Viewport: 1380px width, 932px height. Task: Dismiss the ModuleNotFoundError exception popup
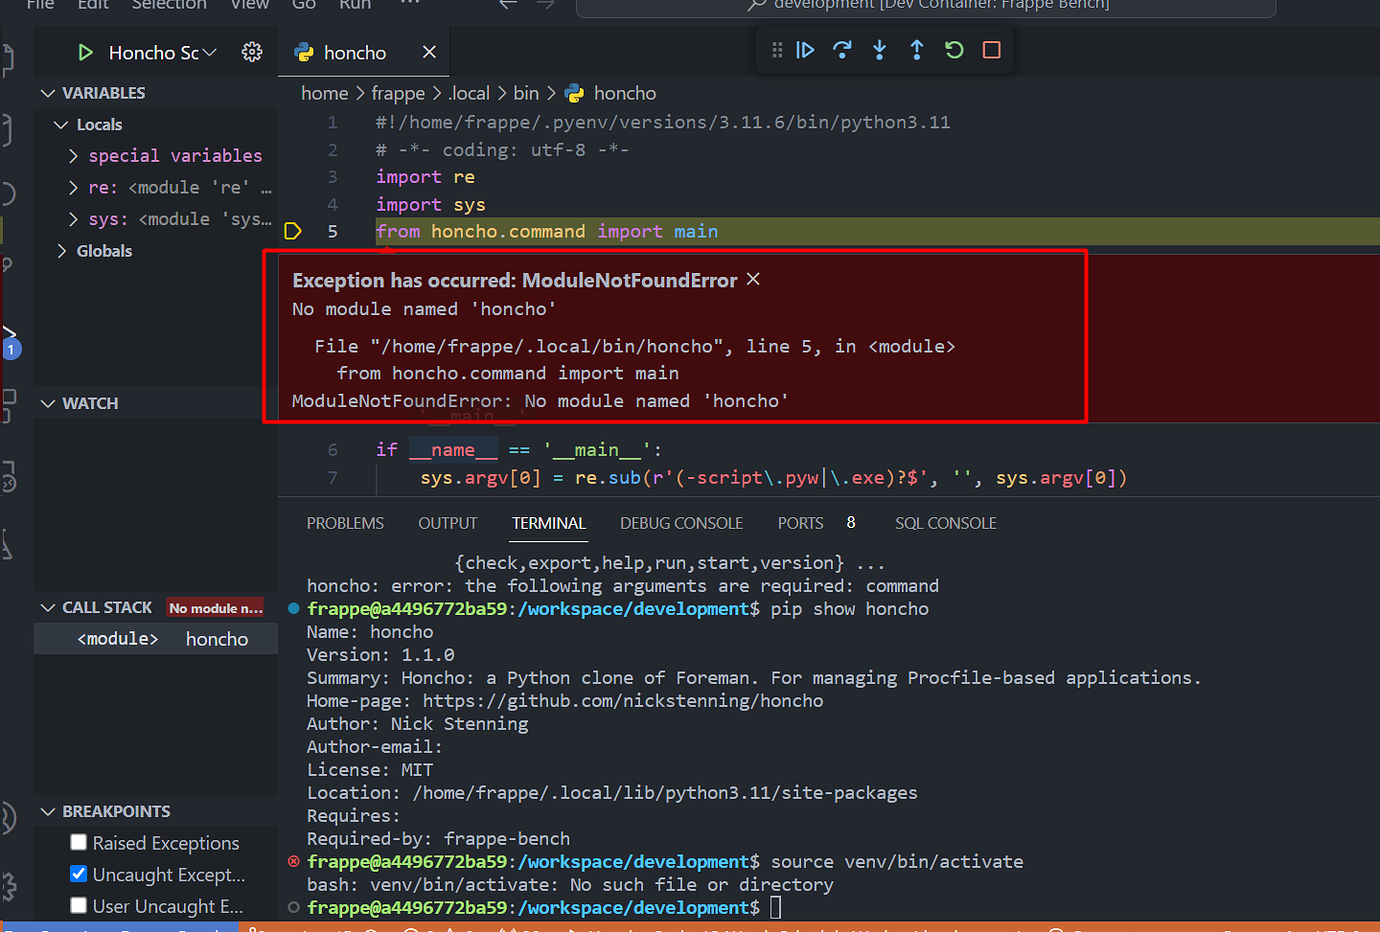pos(753,280)
